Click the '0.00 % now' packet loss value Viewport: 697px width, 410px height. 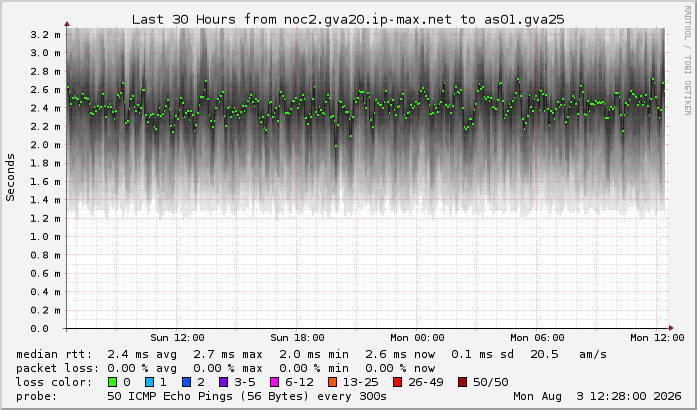(x=400, y=368)
